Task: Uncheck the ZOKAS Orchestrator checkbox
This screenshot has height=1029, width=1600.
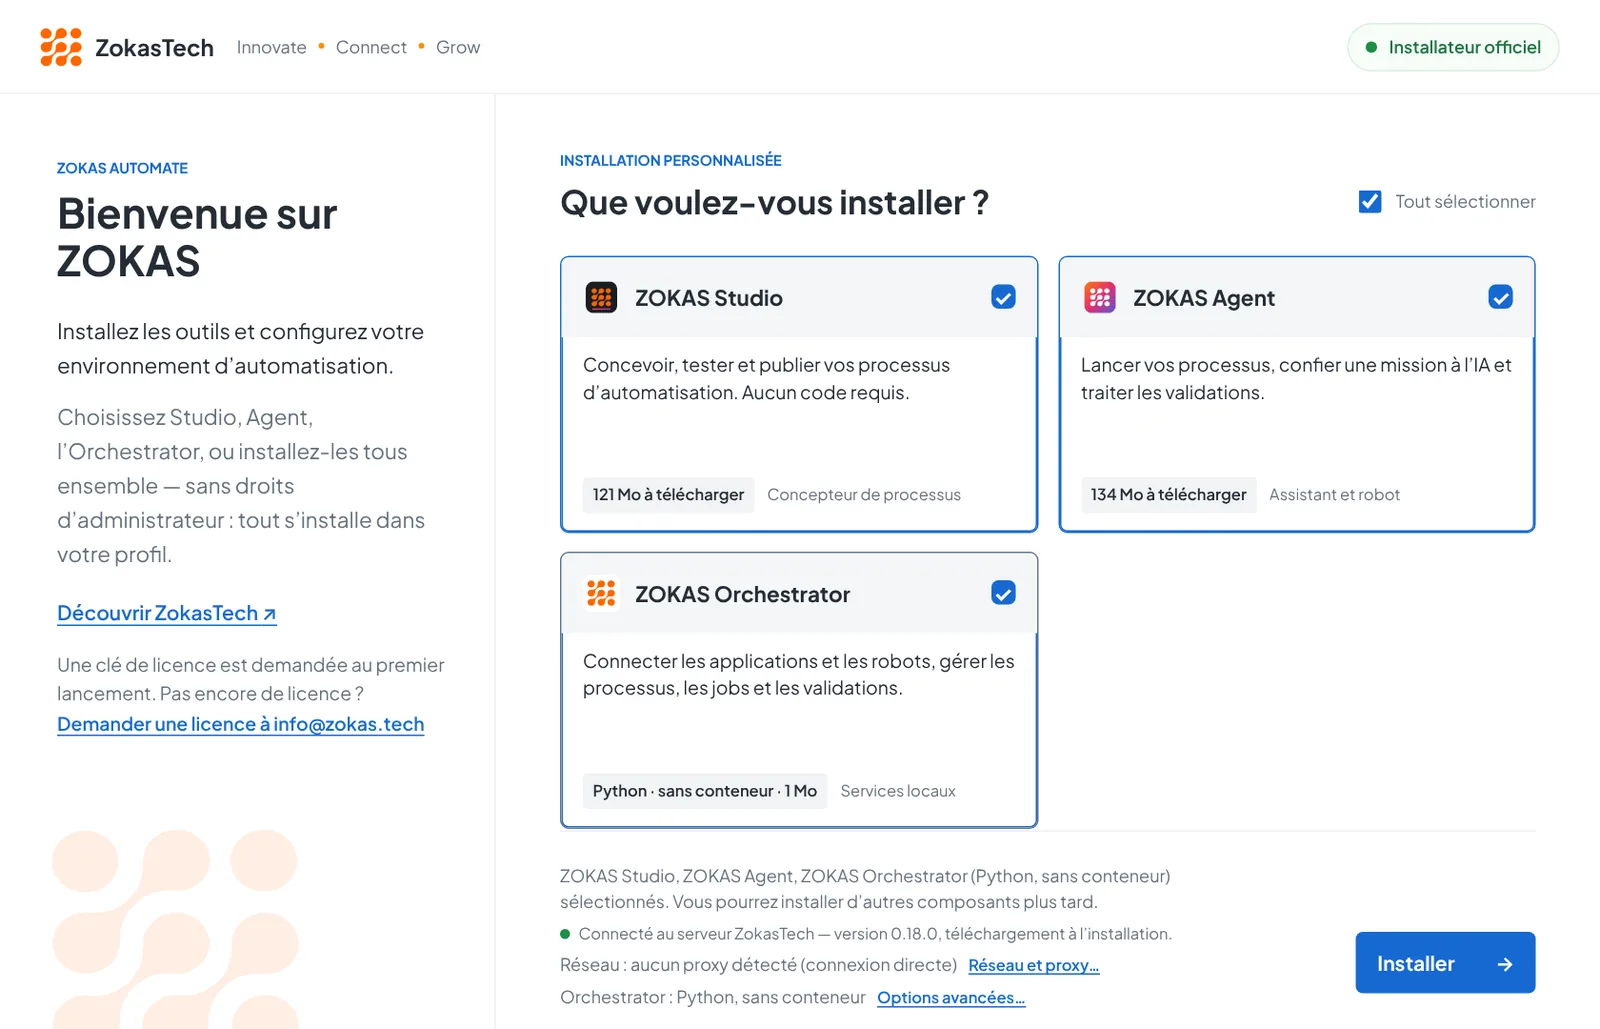Action: point(1003,593)
